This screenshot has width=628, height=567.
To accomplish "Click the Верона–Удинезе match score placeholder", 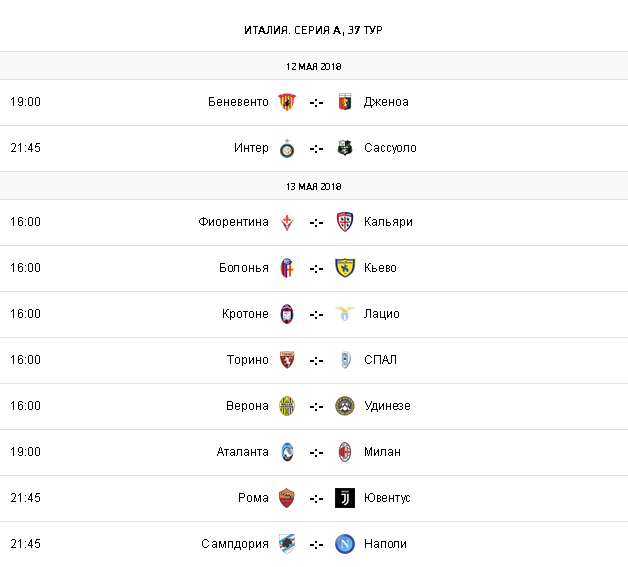I will pos(316,406).
